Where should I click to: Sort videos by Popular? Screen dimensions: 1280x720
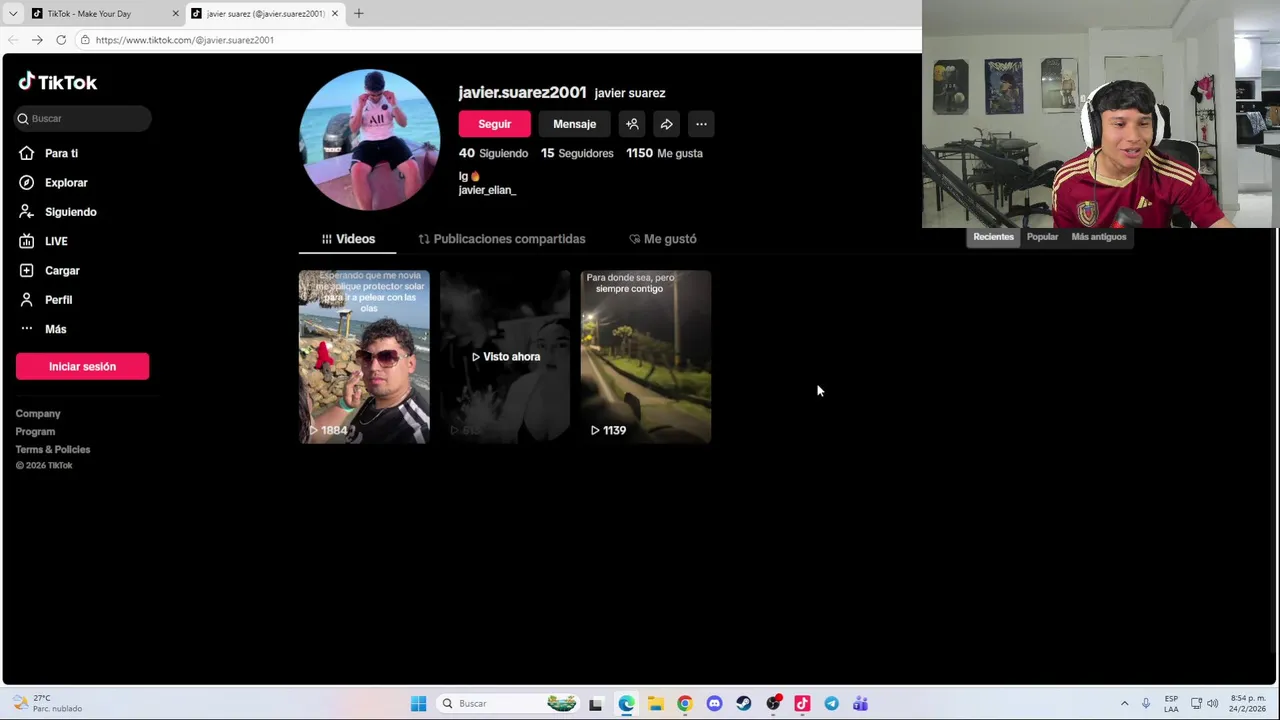(1042, 237)
